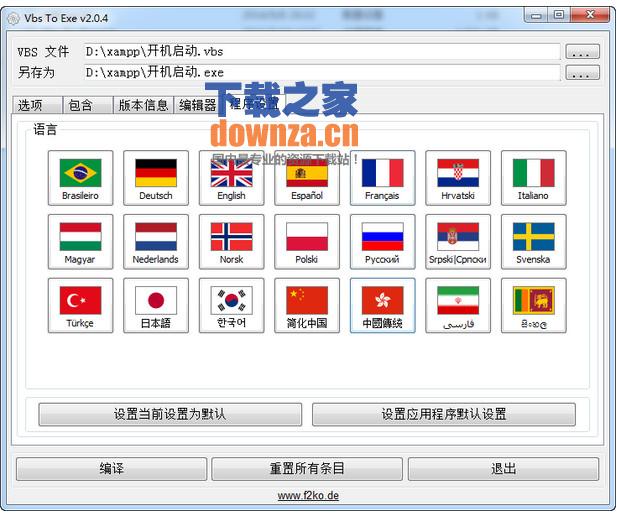The width and height of the screenshot is (617, 513).
Task: Pick the Sinhala Sri Lanka flag
Action: click(534, 306)
